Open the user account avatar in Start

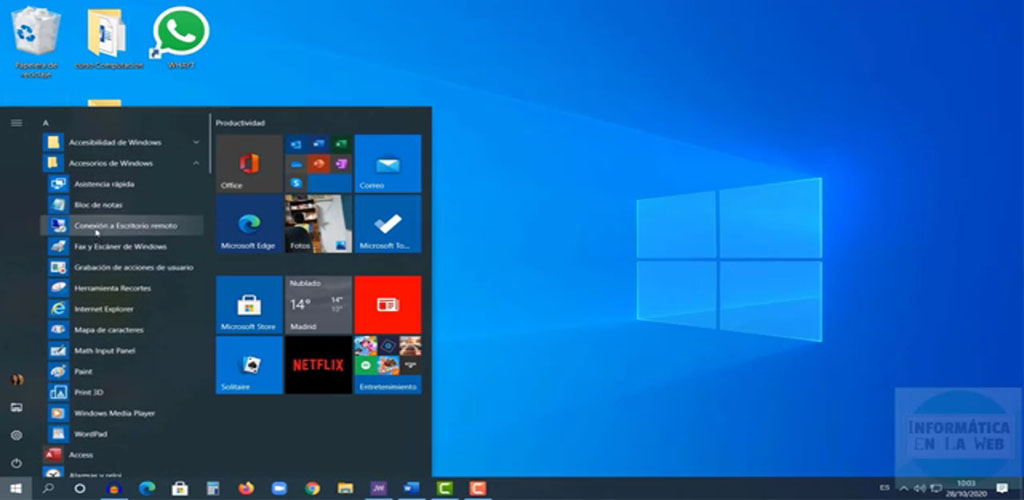point(17,379)
